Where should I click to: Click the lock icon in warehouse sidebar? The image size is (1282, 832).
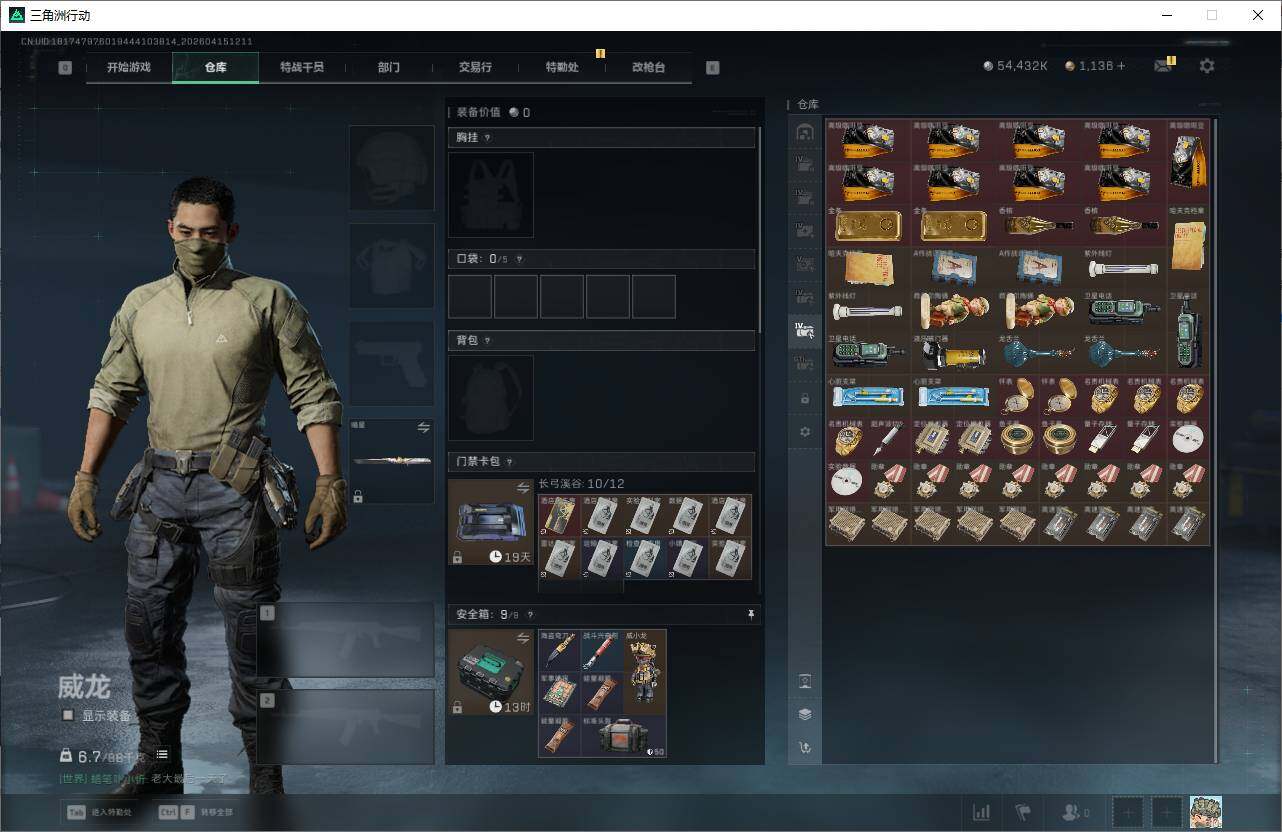click(x=805, y=398)
